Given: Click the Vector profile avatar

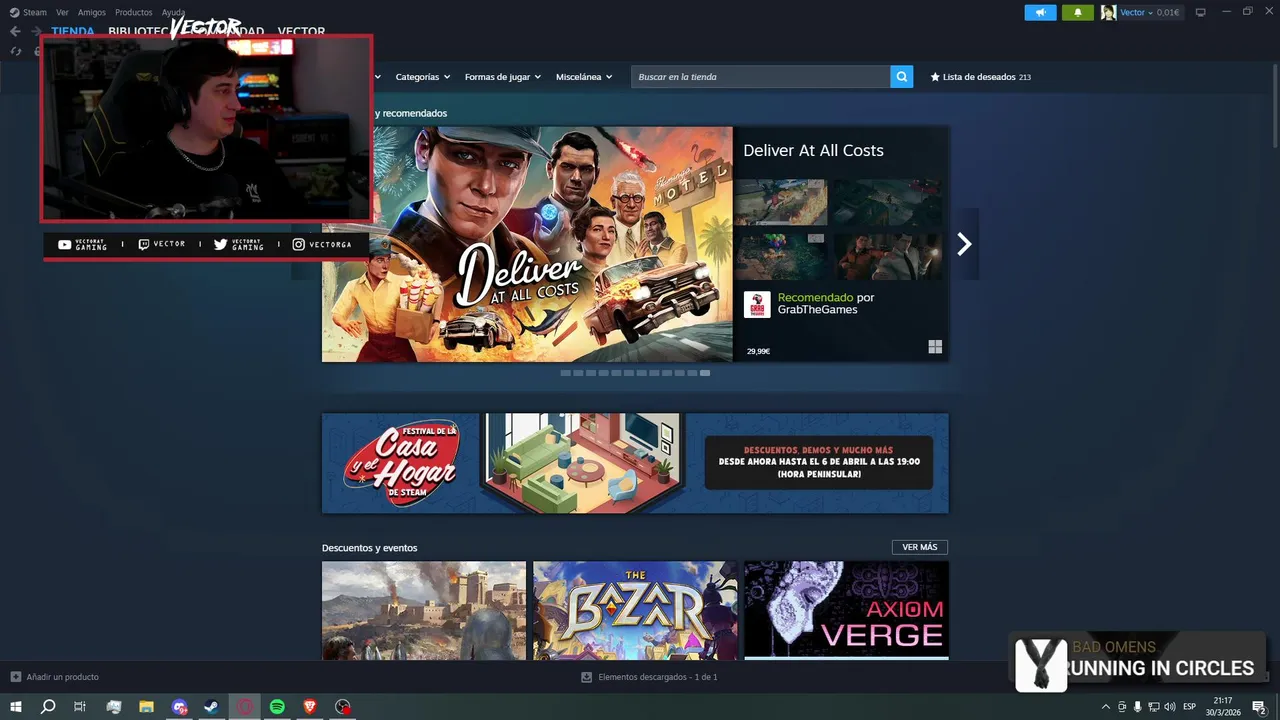Looking at the screenshot, I should (1108, 13).
